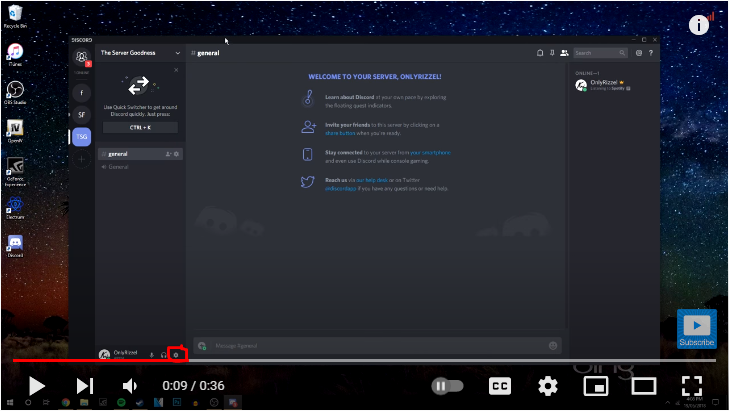Viewport: 729px width, 411px height.
Task: Open Discord desktop shortcut
Action: click(x=15, y=246)
